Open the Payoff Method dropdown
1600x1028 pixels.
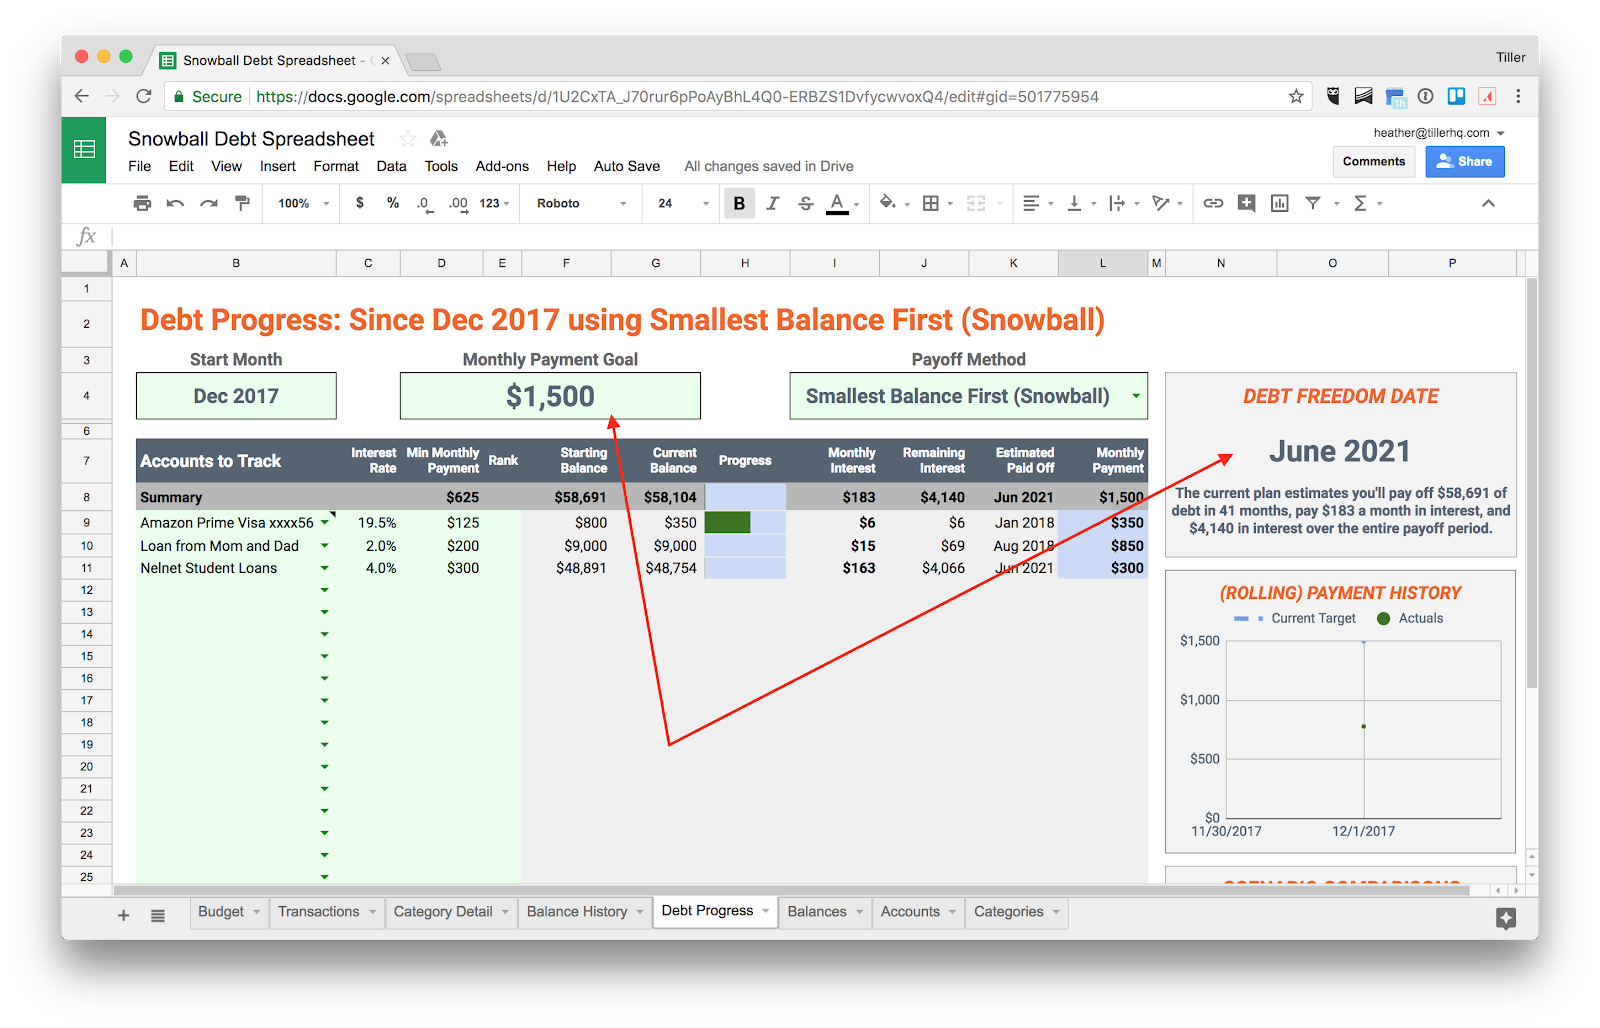pyautogui.click(x=1136, y=396)
